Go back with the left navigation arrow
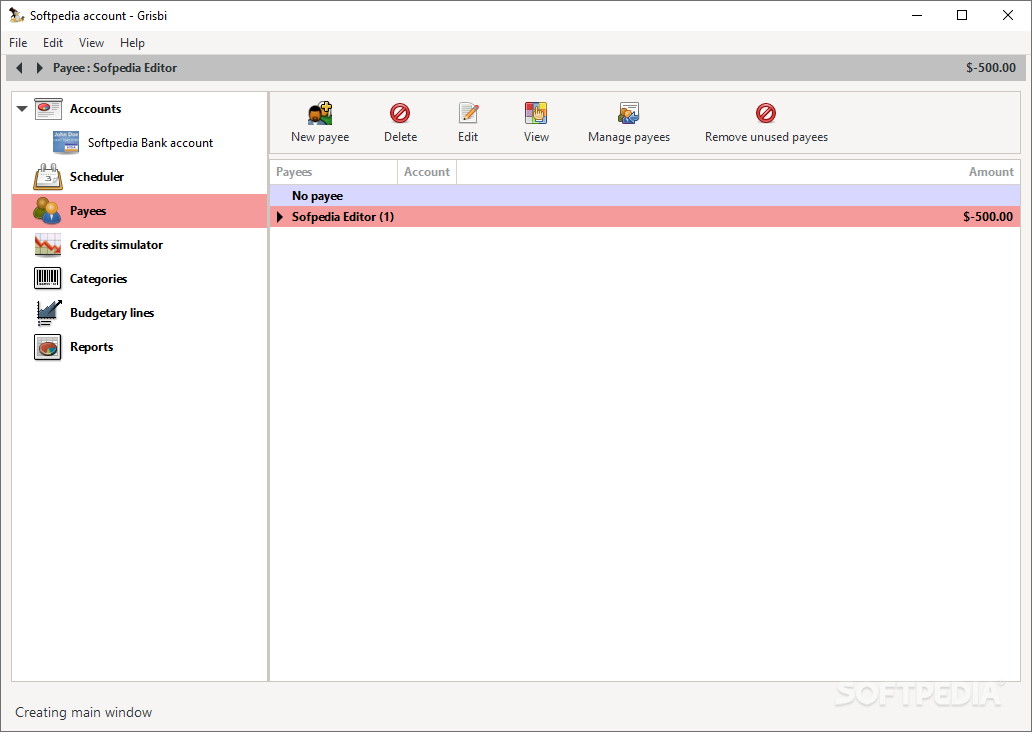The height and width of the screenshot is (732, 1032). point(19,68)
